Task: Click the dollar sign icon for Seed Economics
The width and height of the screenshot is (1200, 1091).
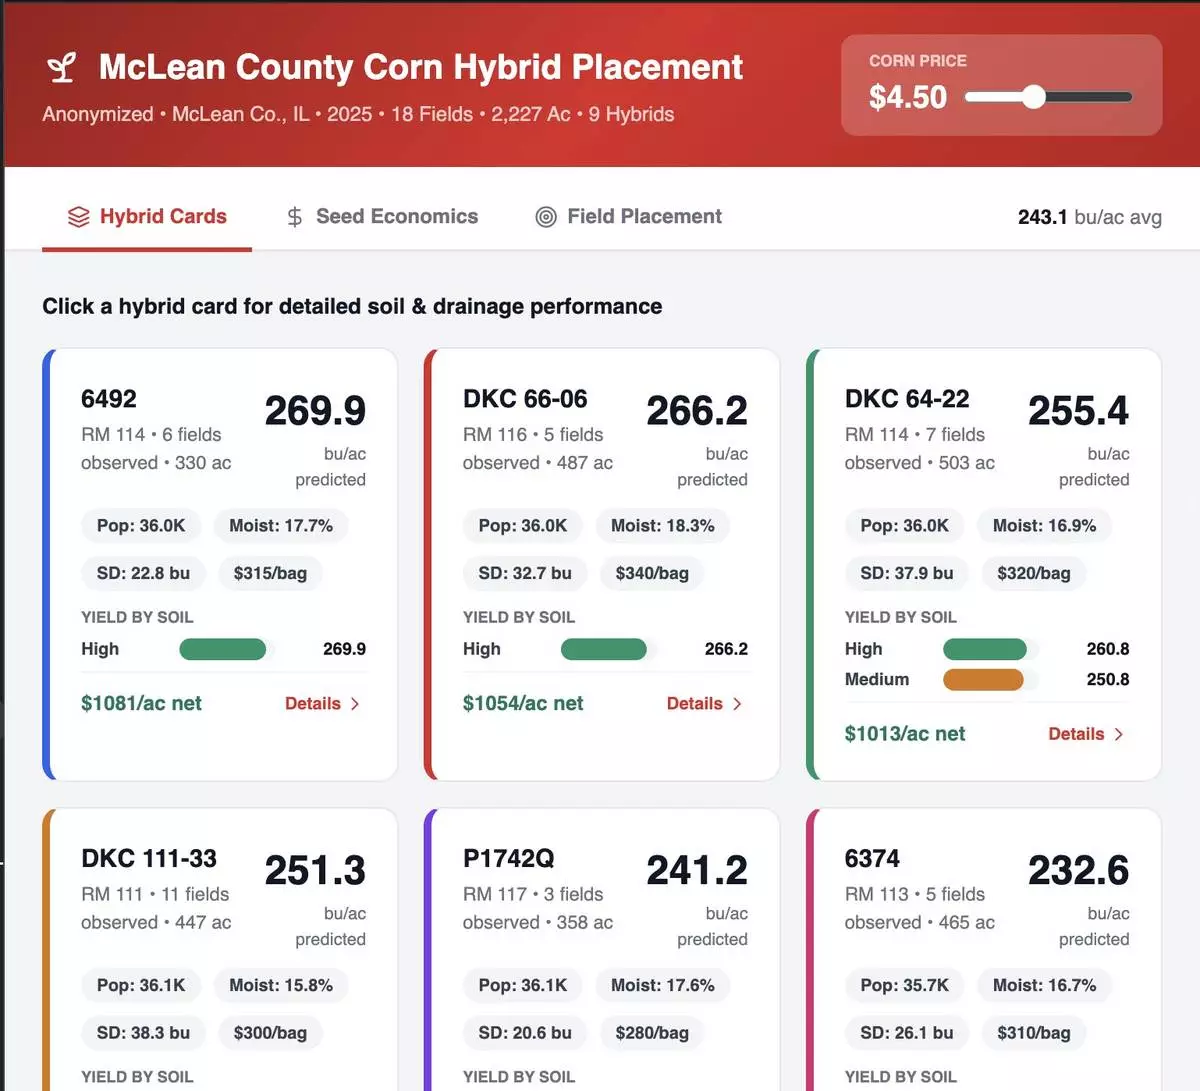Action: tap(294, 216)
